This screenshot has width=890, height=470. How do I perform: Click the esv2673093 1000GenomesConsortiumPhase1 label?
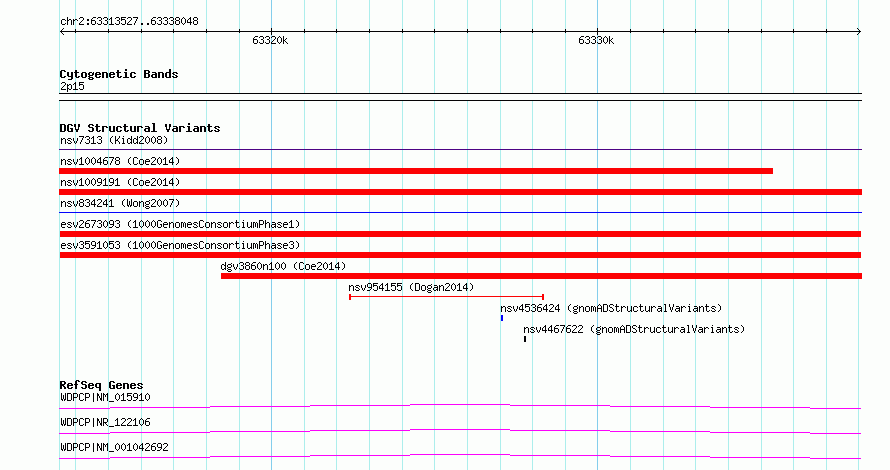click(180, 224)
